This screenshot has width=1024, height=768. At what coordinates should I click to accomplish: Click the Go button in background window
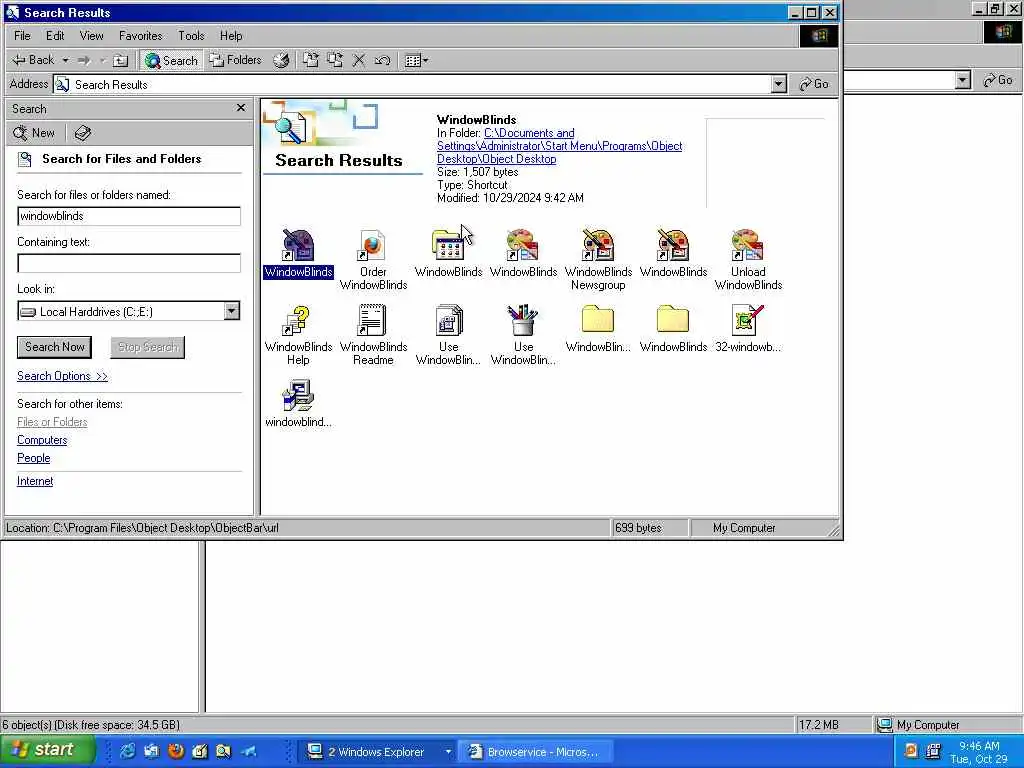click(x=998, y=80)
